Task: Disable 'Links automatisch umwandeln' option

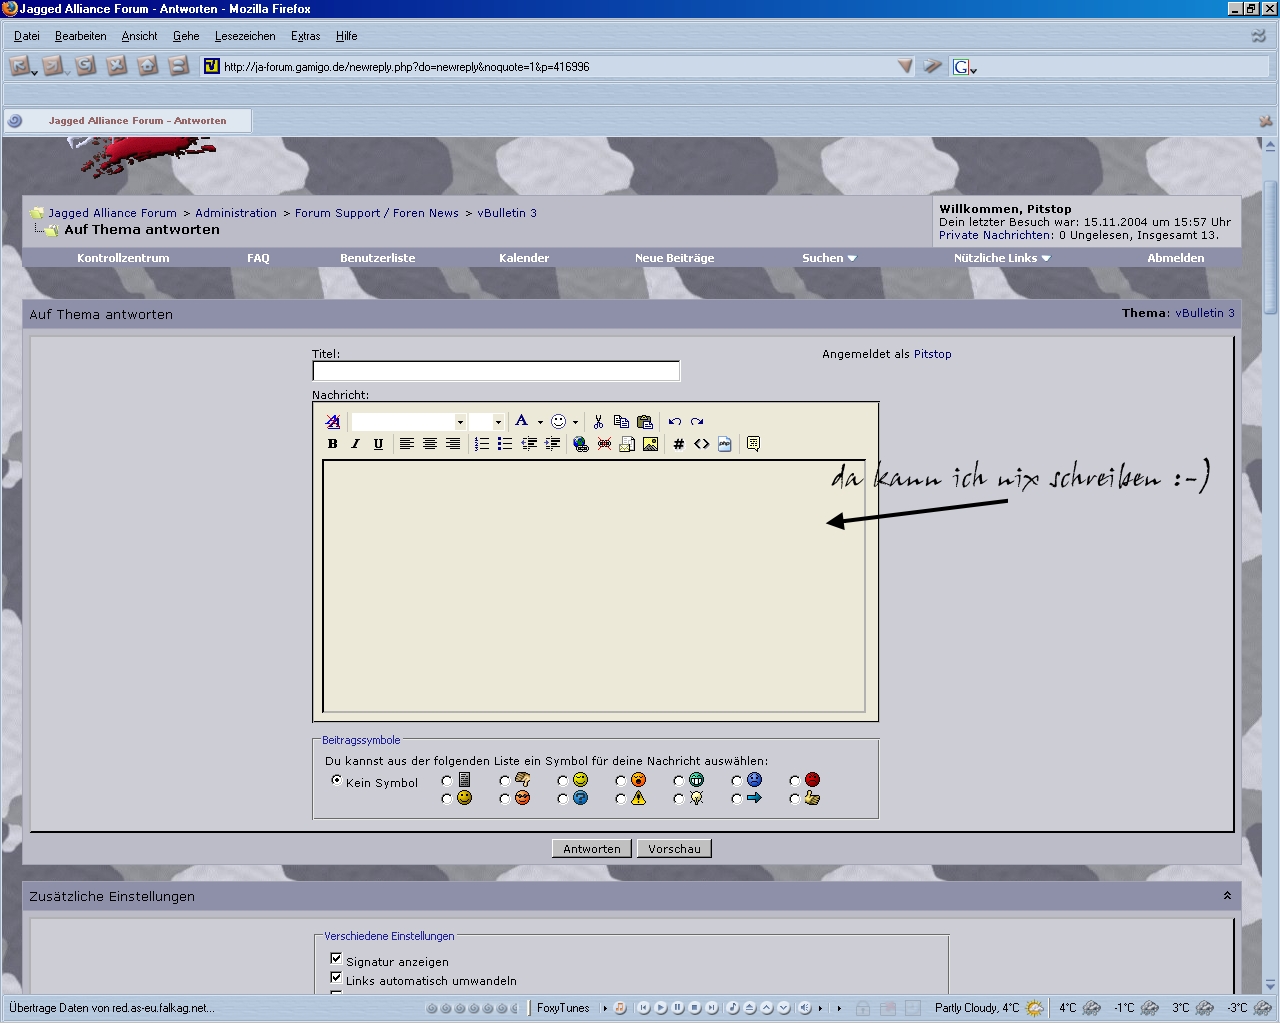Action: [336, 978]
